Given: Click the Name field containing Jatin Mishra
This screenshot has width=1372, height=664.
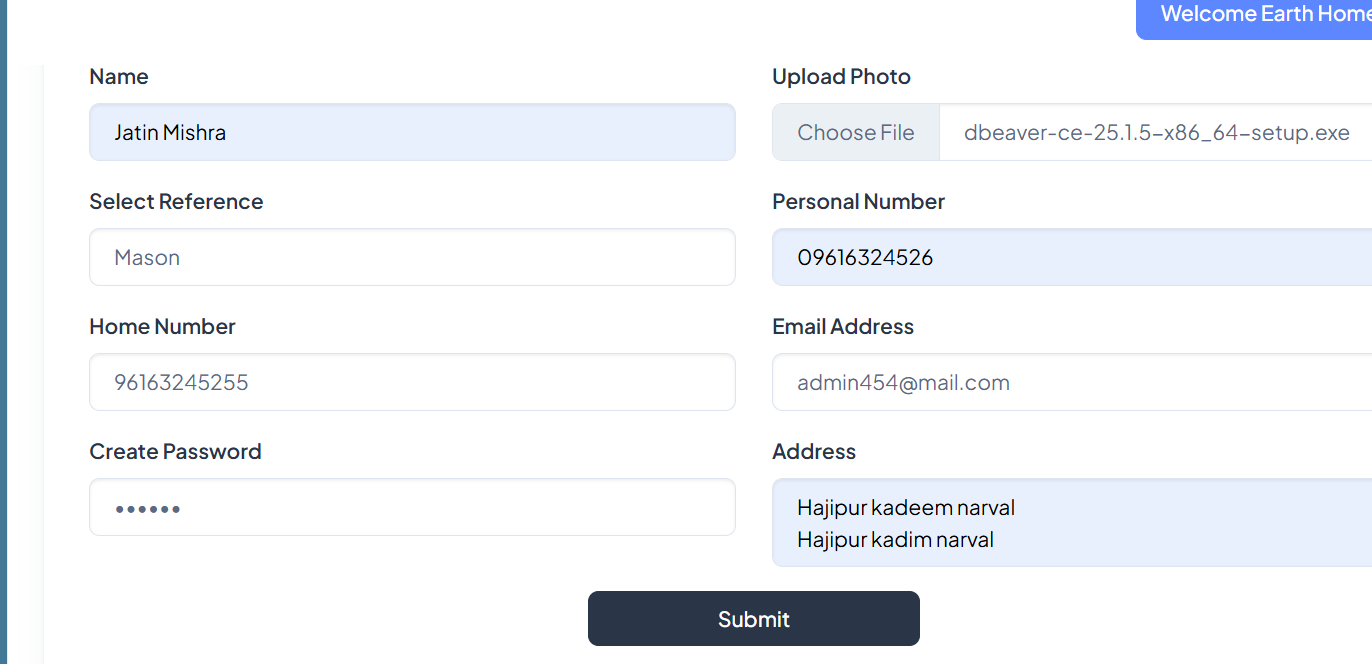Looking at the screenshot, I should (x=412, y=132).
